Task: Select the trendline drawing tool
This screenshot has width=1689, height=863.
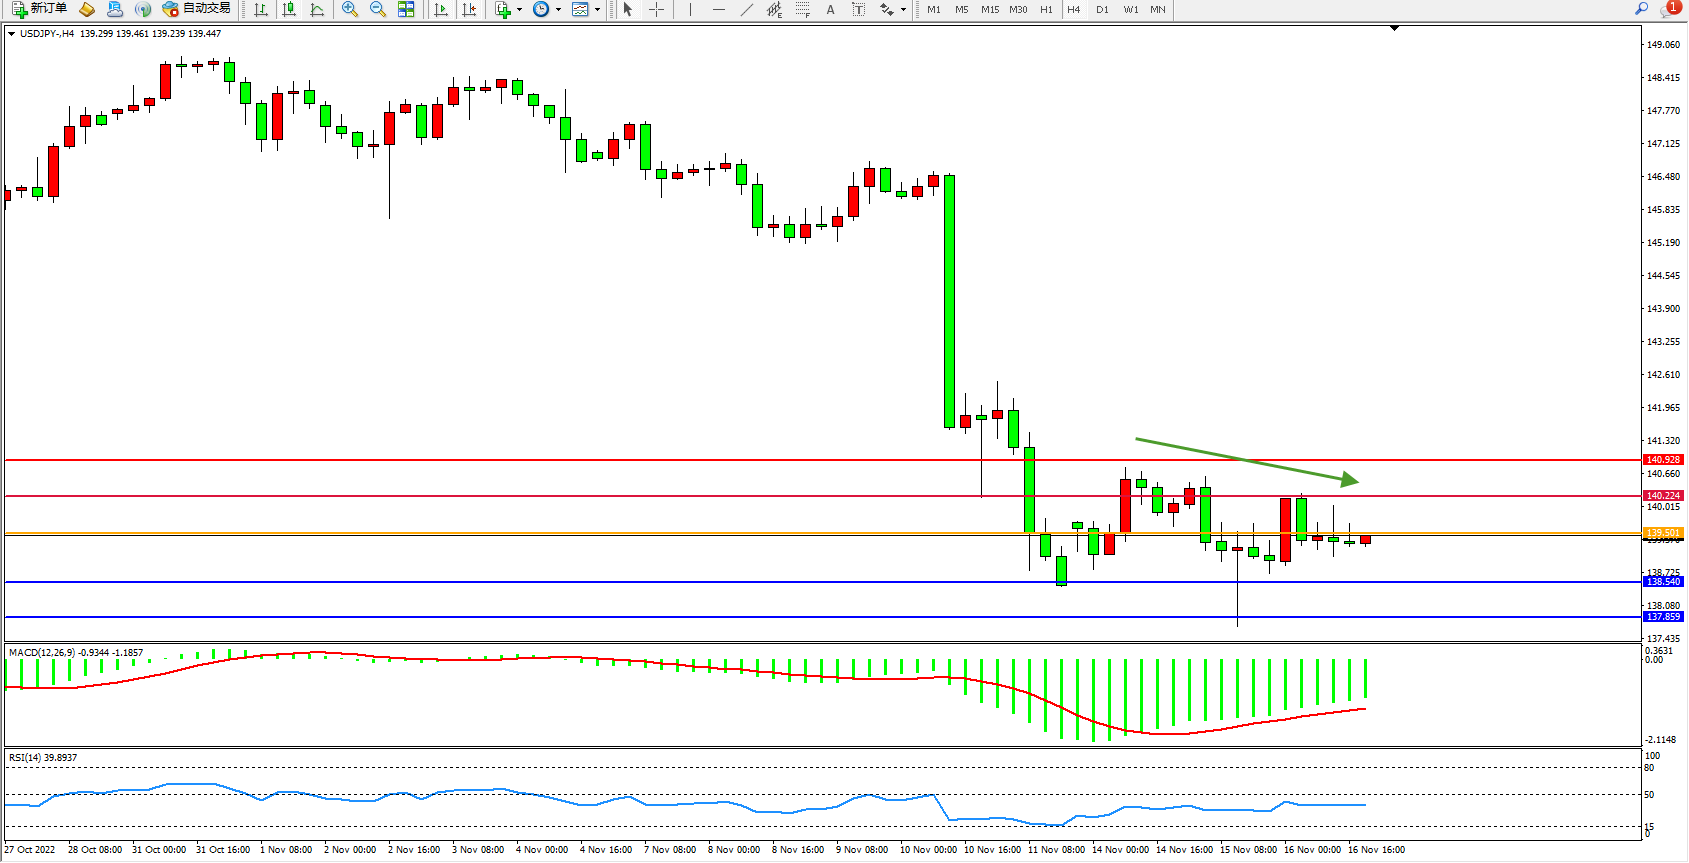Action: 747,9
